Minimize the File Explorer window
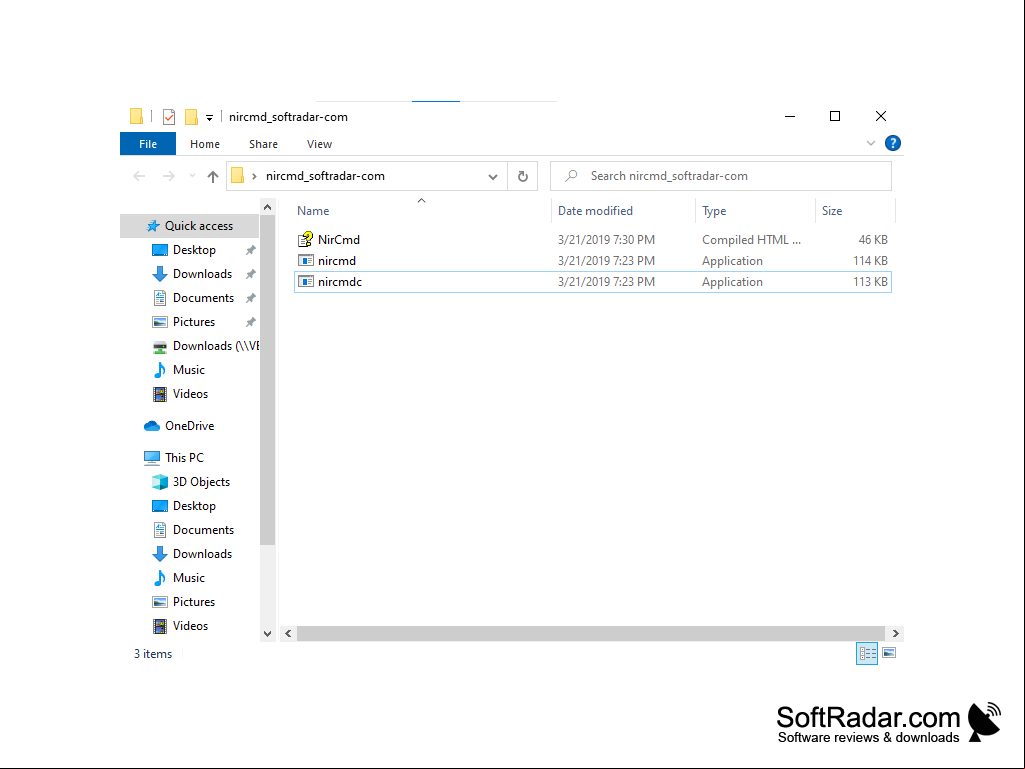 [790, 116]
